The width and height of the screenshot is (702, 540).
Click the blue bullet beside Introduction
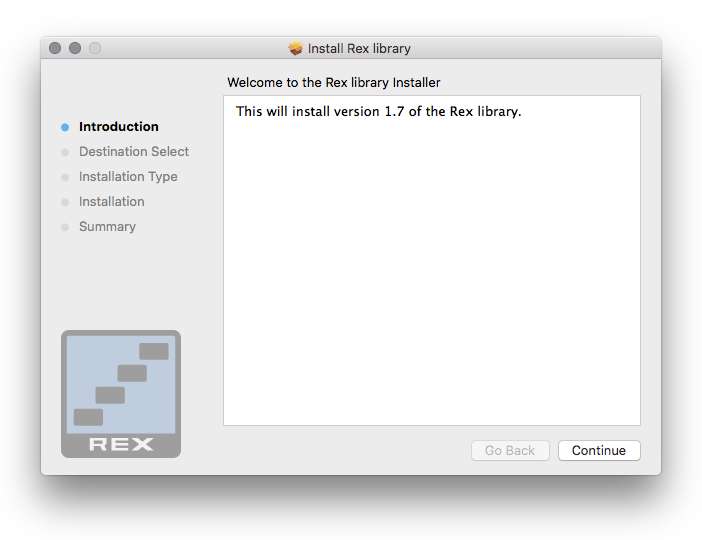tap(65, 127)
